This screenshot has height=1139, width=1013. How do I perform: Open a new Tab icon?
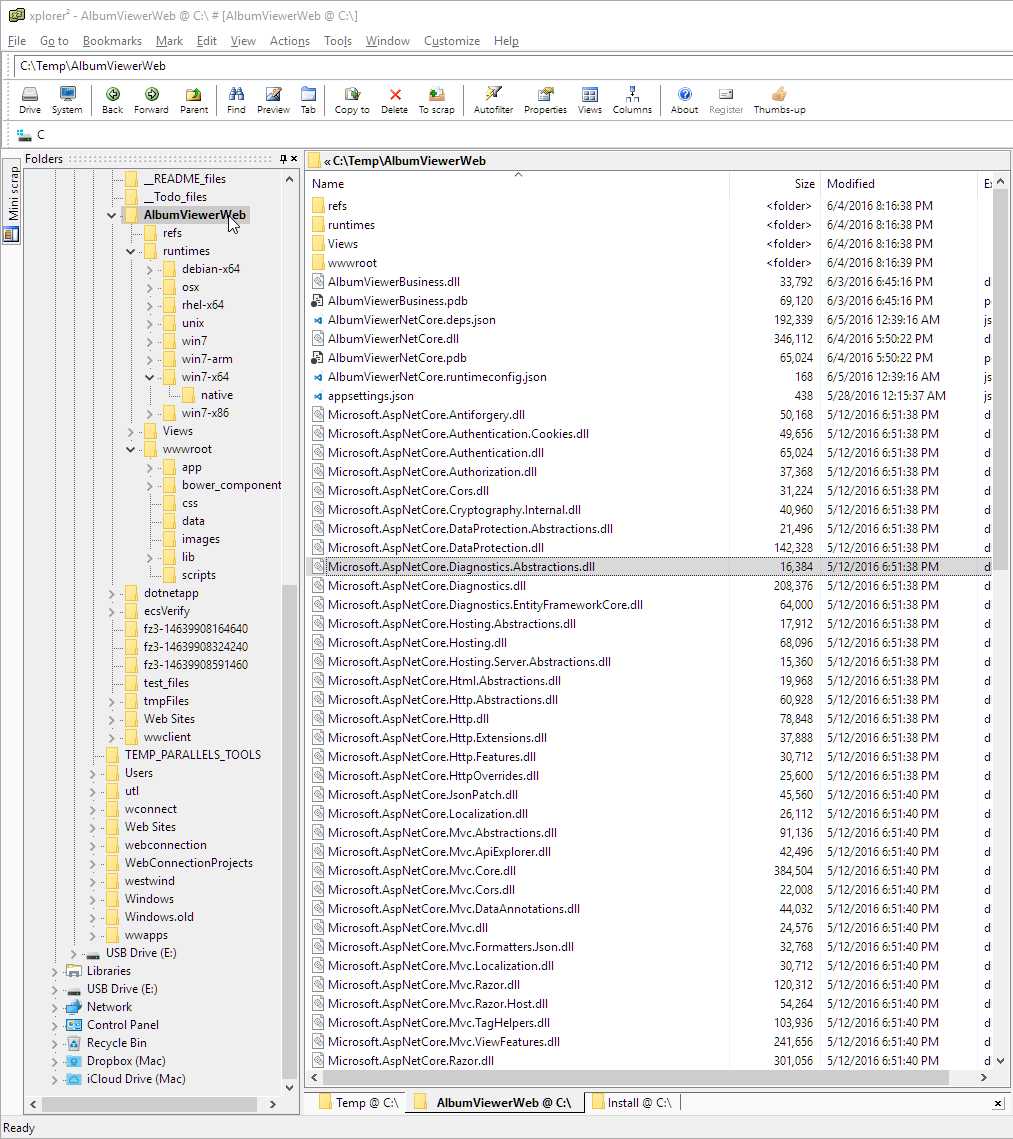308,100
